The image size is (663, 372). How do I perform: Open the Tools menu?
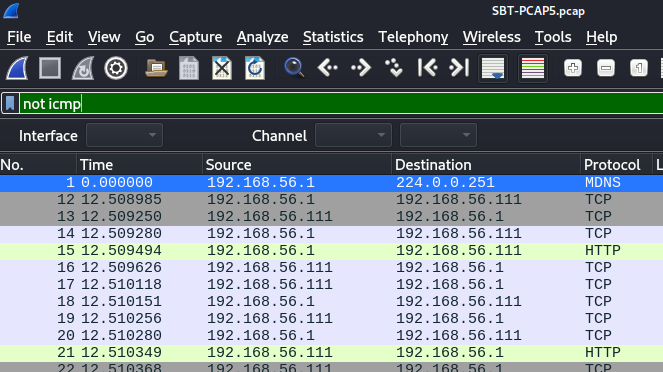[x=553, y=37]
